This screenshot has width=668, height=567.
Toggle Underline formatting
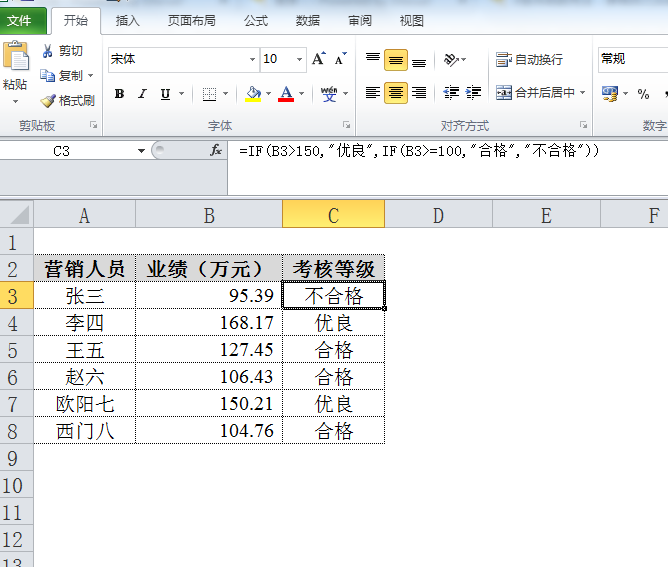click(165, 94)
